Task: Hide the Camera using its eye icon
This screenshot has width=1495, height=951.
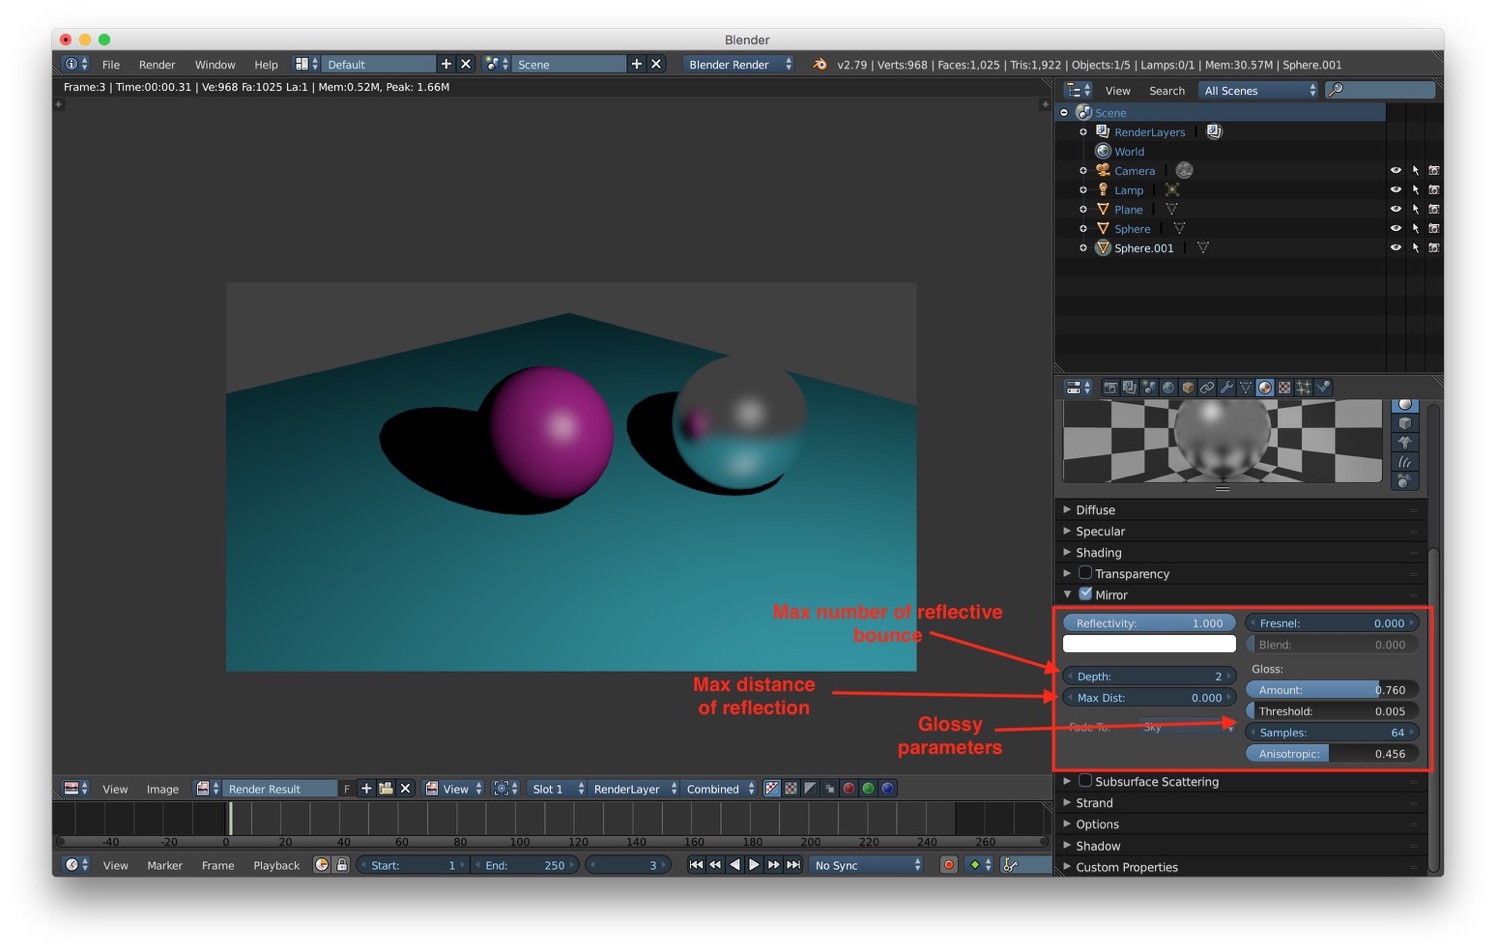Action: [1395, 170]
